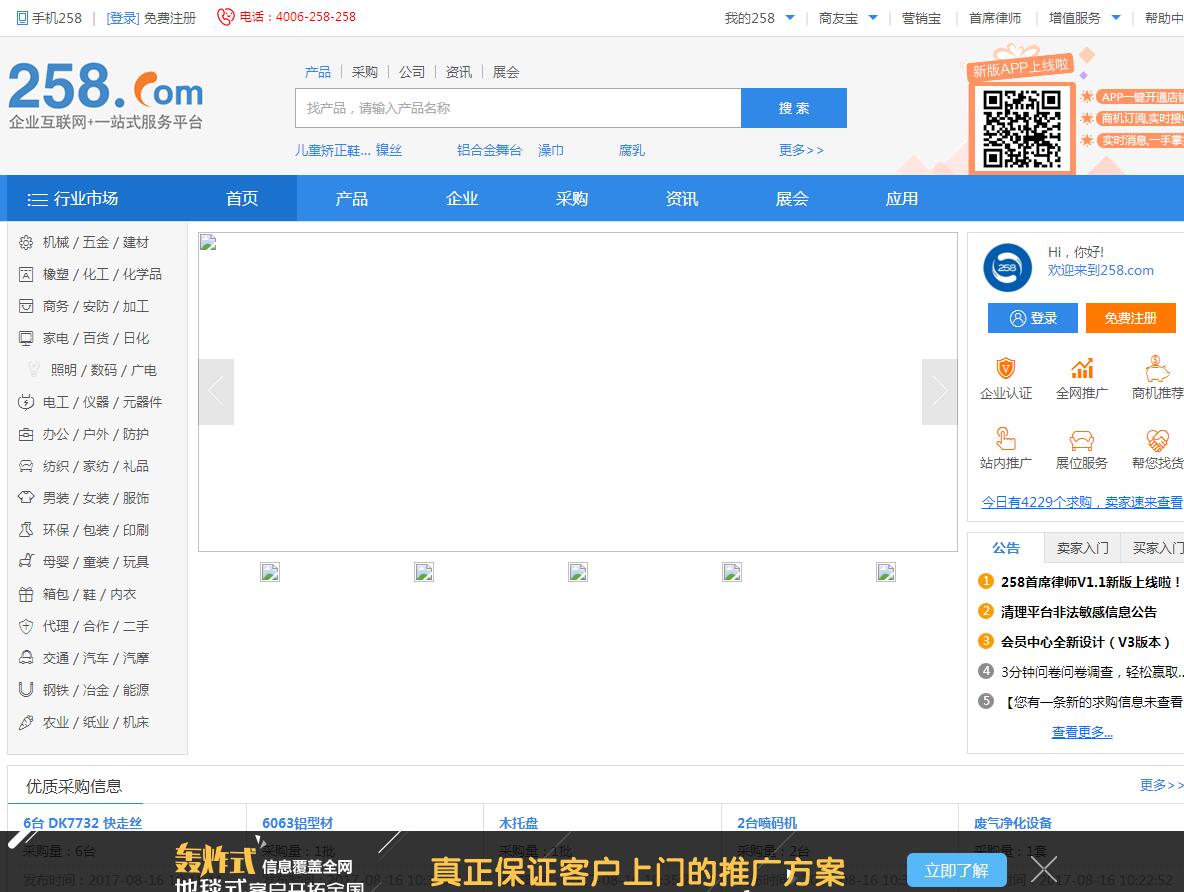Viewport: 1184px width, 892px height.
Task: Click the gift box icon beside 箱包 / 鞋 / 内衣
Action: (26, 594)
